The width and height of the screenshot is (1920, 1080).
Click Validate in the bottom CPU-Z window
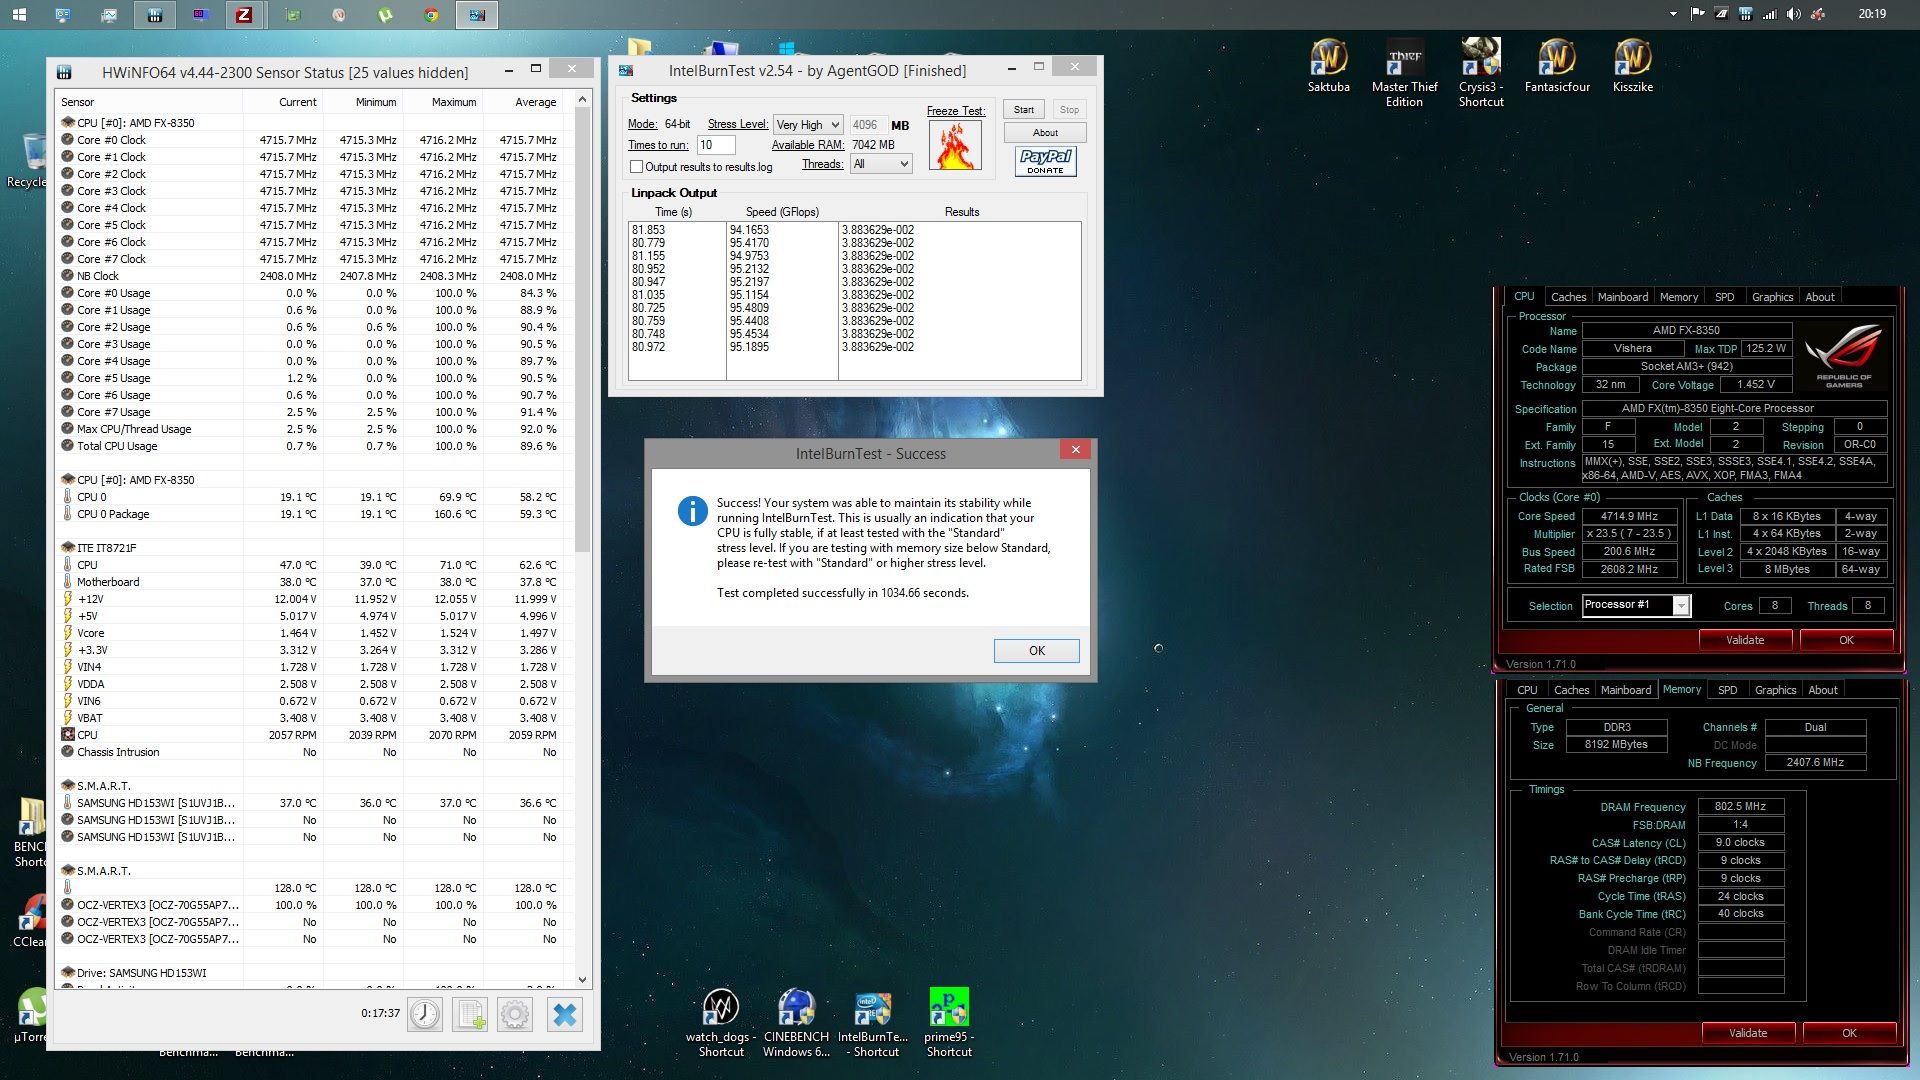coord(1748,1033)
